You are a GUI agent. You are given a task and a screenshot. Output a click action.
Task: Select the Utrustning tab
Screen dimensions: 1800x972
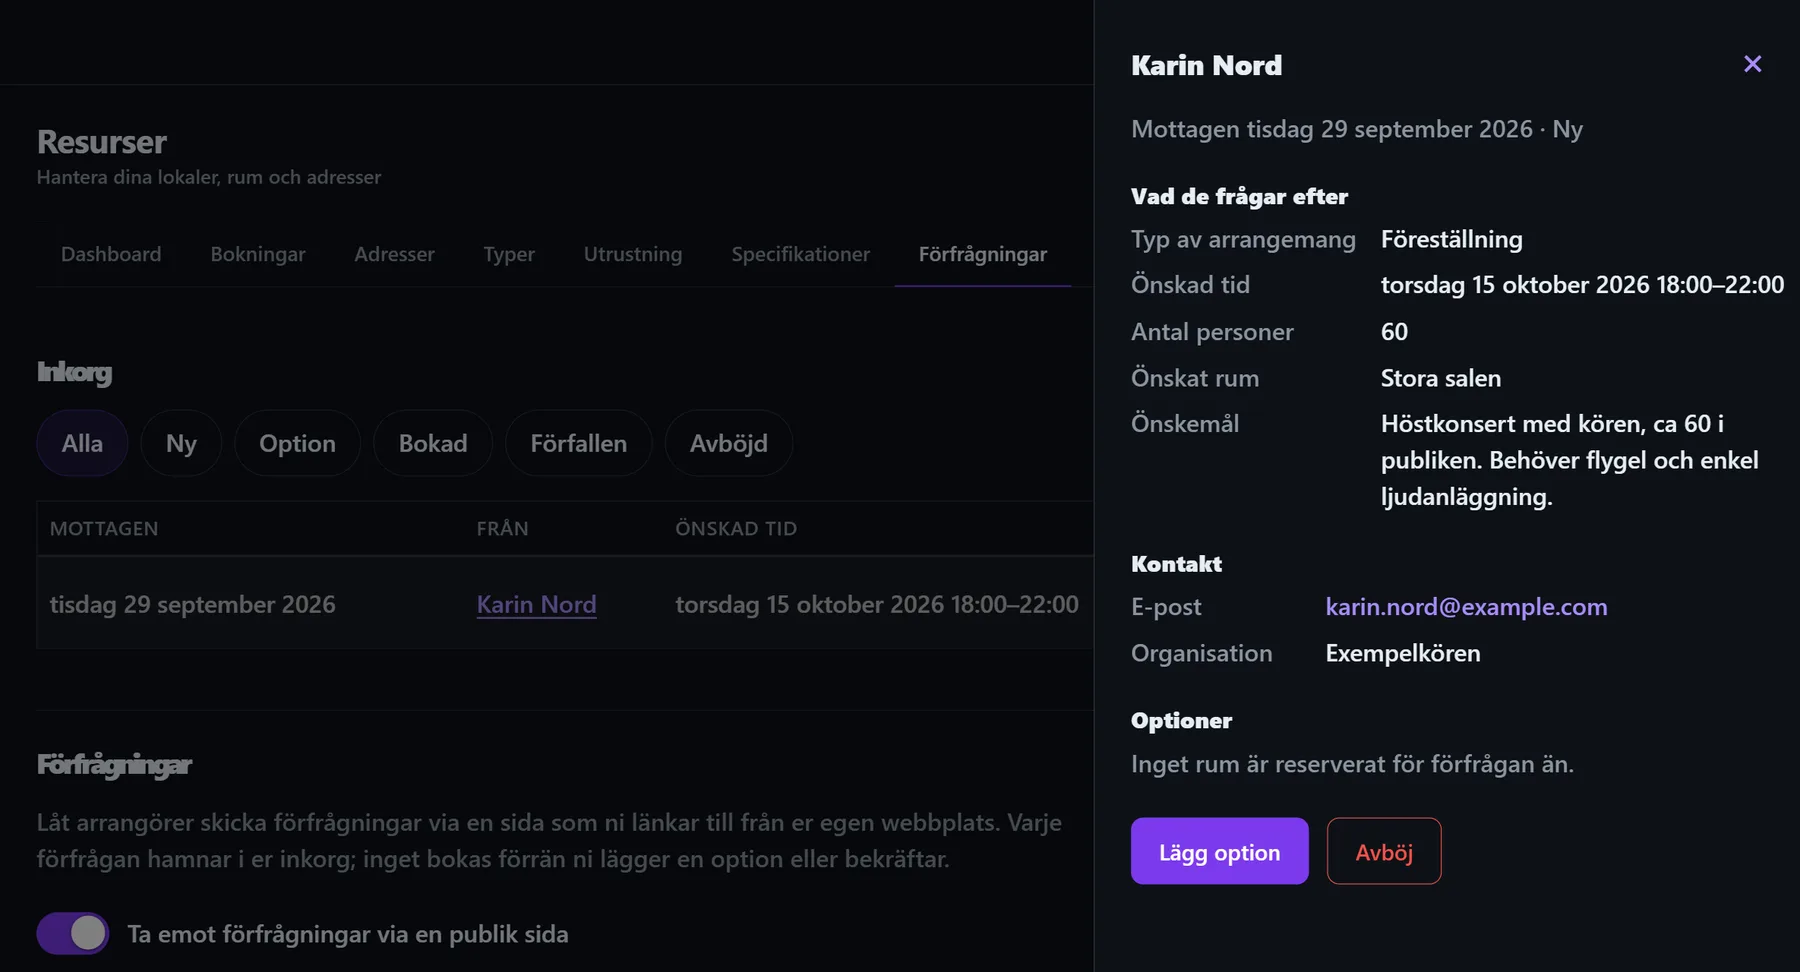(x=633, y=254)
